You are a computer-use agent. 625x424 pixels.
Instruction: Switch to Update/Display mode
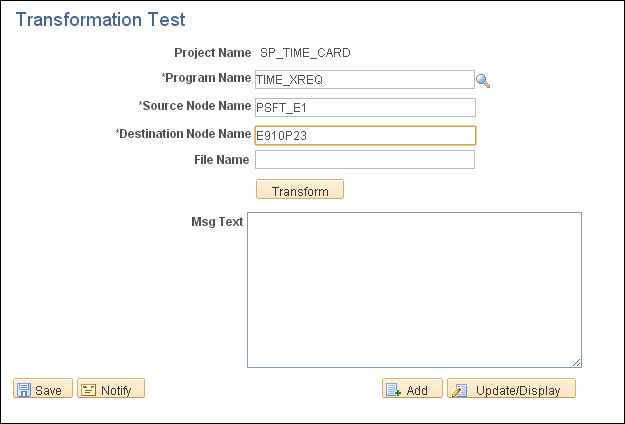[x=511, y=388]
